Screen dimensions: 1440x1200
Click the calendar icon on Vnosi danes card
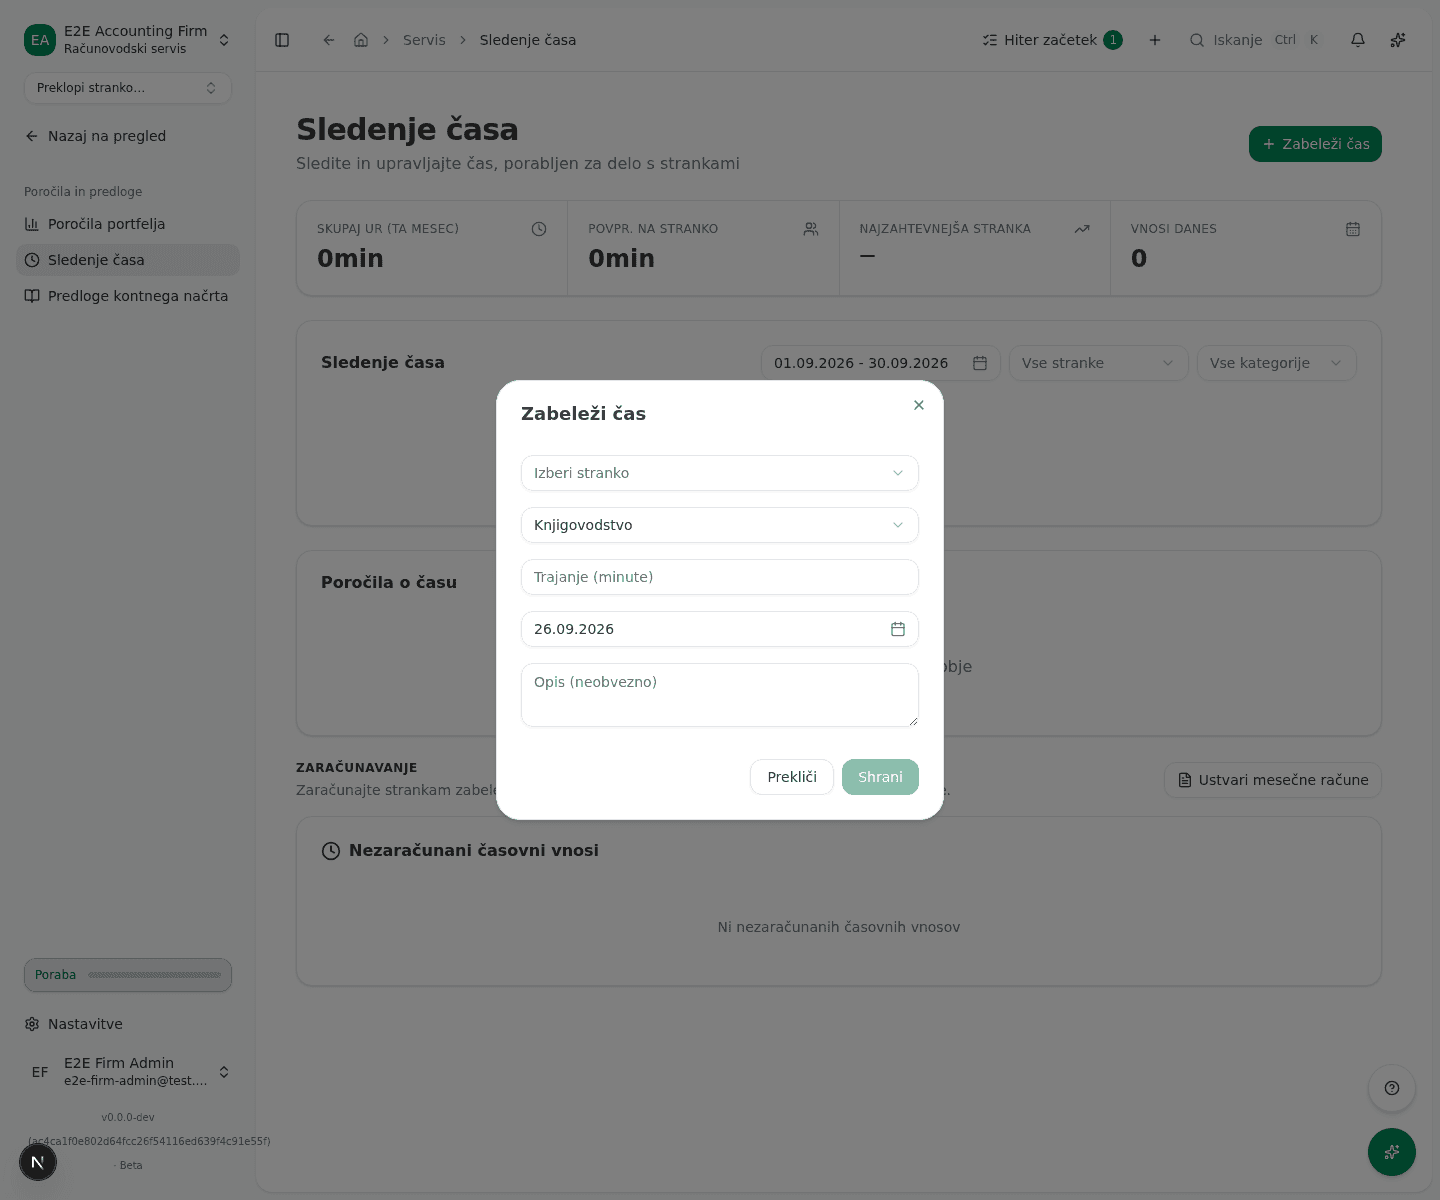pos(1353,229)
